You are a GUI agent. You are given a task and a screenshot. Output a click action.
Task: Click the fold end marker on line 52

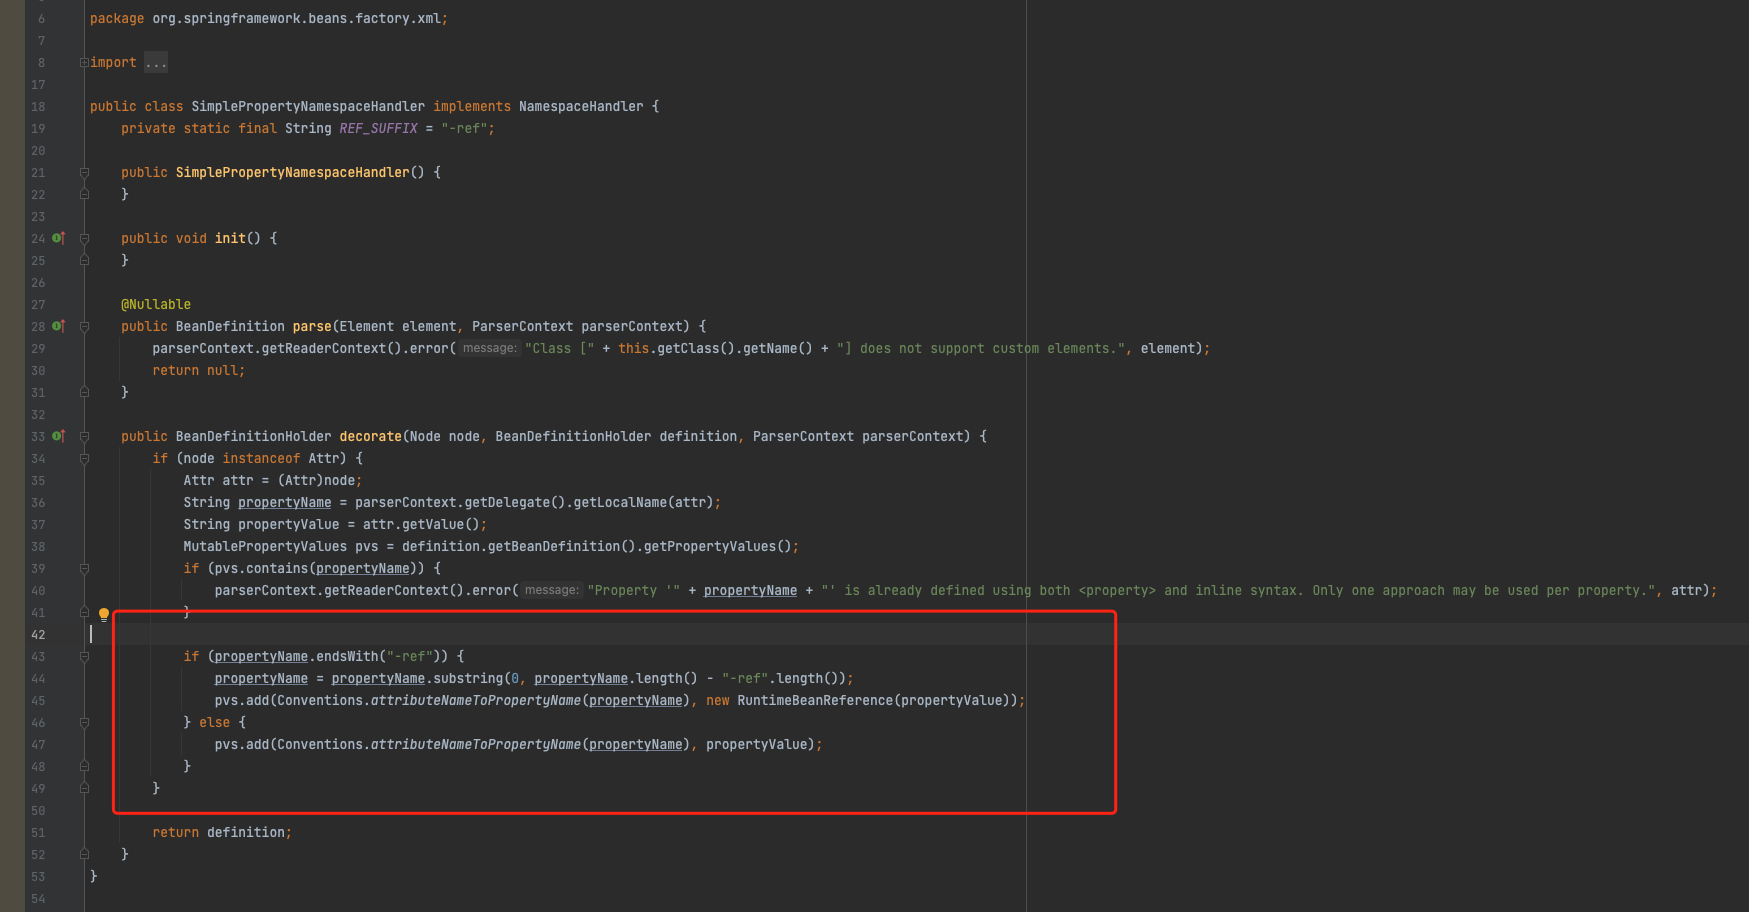pos(84,854)
